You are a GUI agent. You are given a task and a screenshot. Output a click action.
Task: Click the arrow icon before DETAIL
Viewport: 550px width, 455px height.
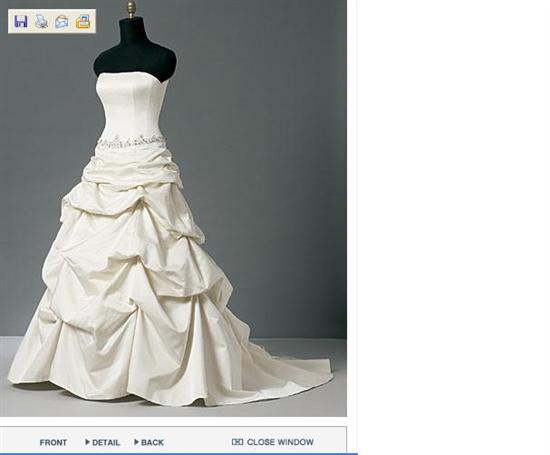[87, 442]
